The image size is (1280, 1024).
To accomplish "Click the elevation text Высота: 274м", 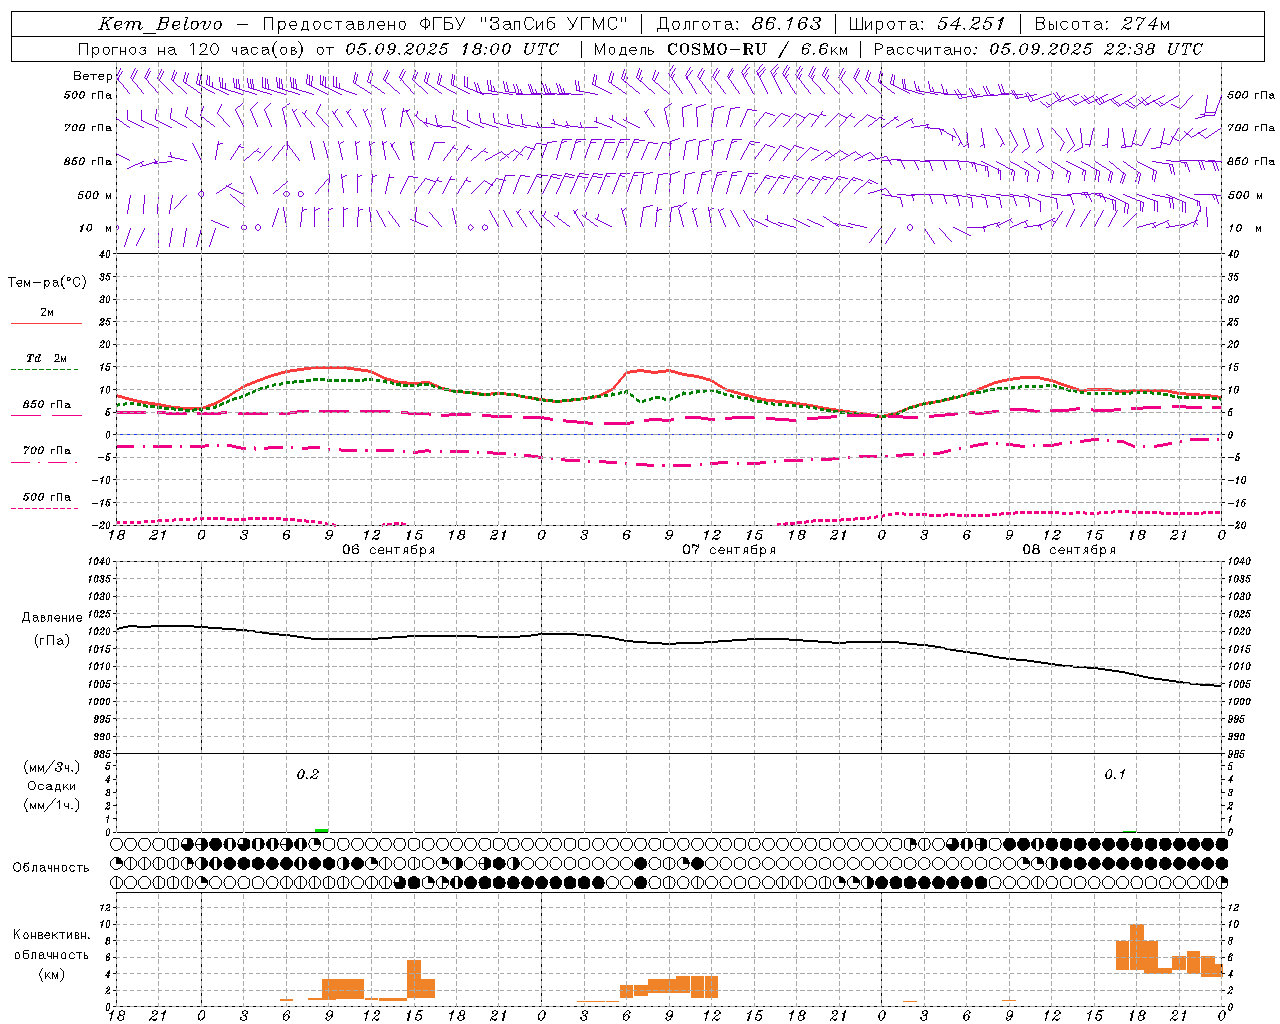I will click(x=1102, y=24).
